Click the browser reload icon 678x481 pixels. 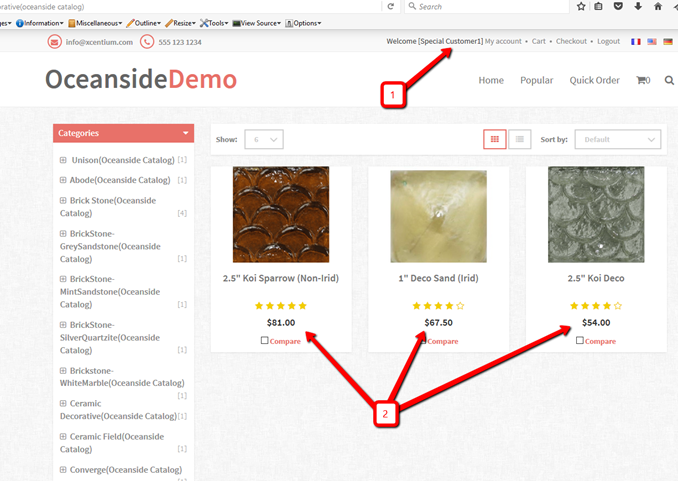[x=390, y=6]
